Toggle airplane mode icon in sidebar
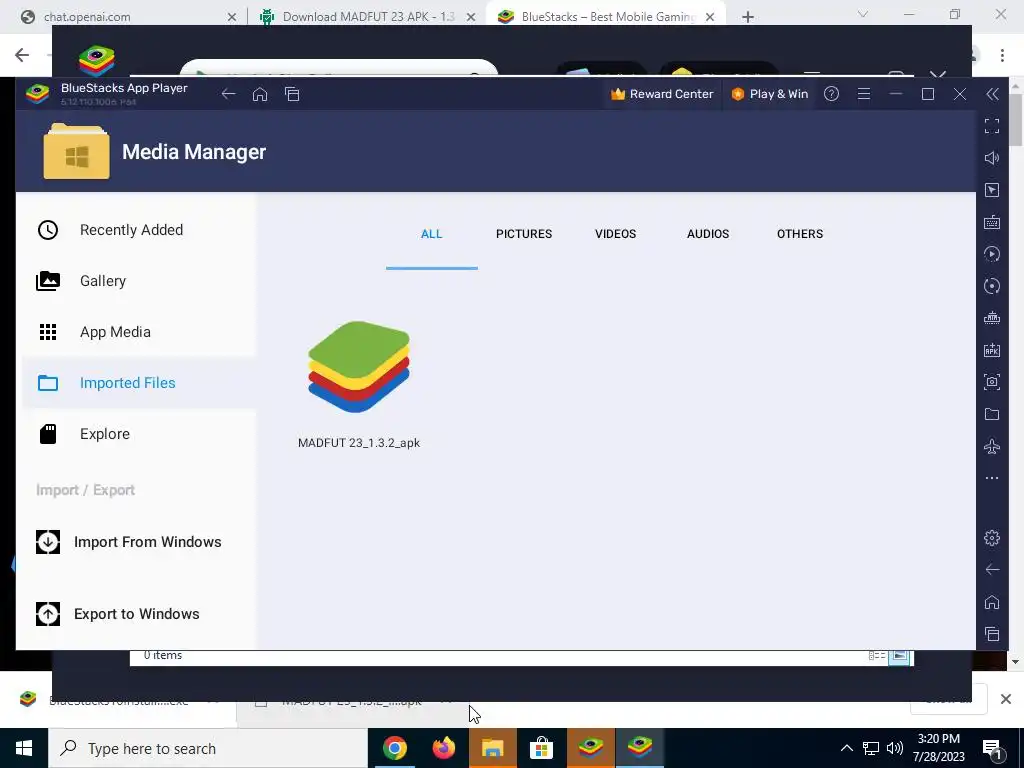This screenshot has width=1024, height=768. pyautogui.click(x=992, y=447)
